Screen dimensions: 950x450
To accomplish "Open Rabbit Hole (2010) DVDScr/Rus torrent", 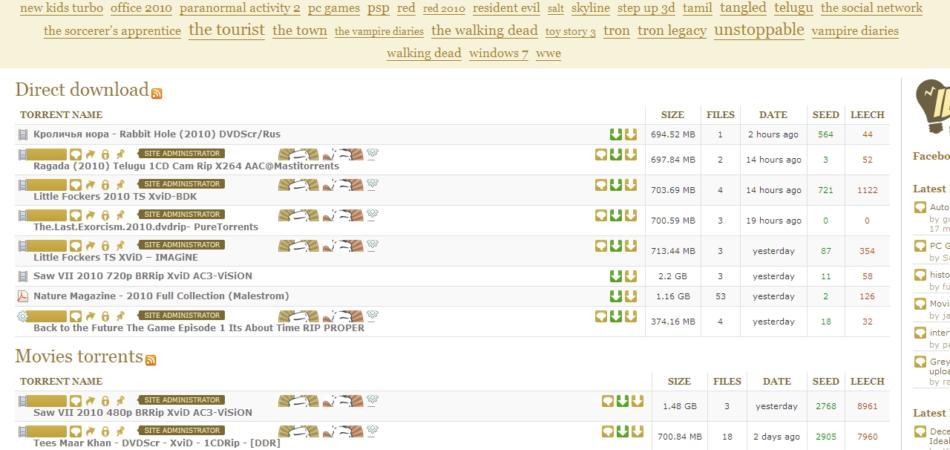I will tap(157, 134).
